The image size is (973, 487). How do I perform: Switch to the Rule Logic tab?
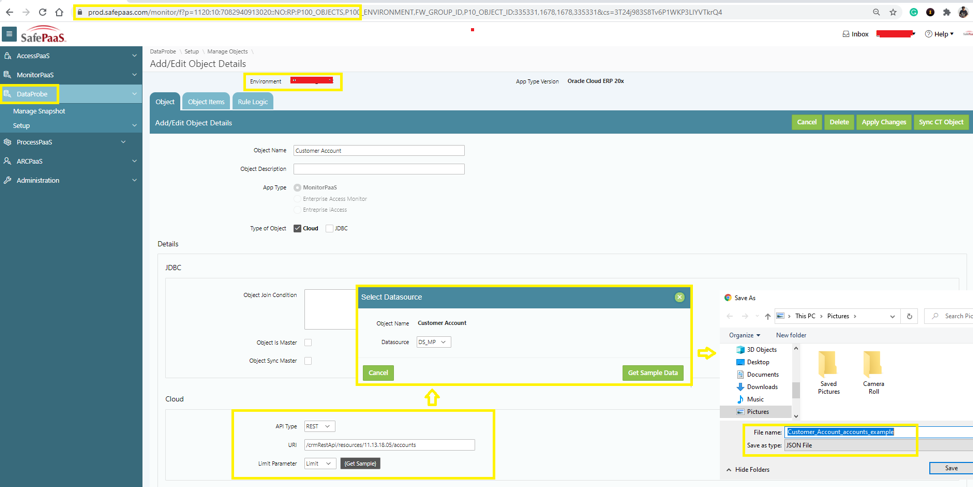point(253,102)
